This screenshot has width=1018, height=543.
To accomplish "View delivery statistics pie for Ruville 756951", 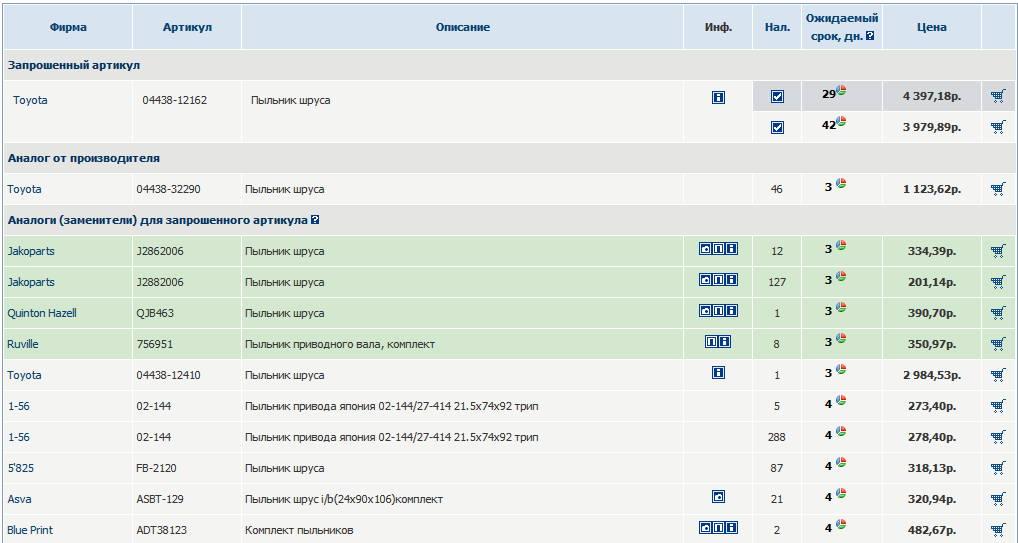I will pos(841,342).
